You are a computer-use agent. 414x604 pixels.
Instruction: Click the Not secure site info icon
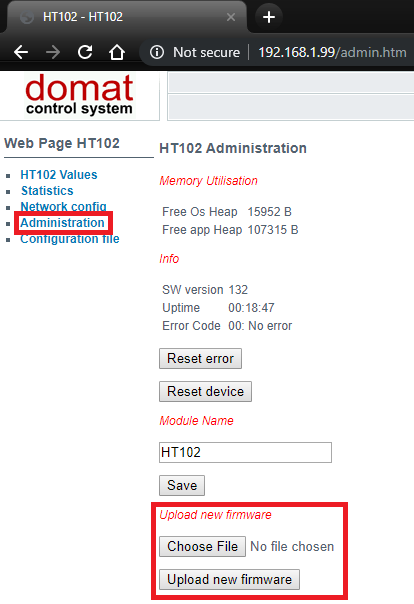tap(157, 52)
